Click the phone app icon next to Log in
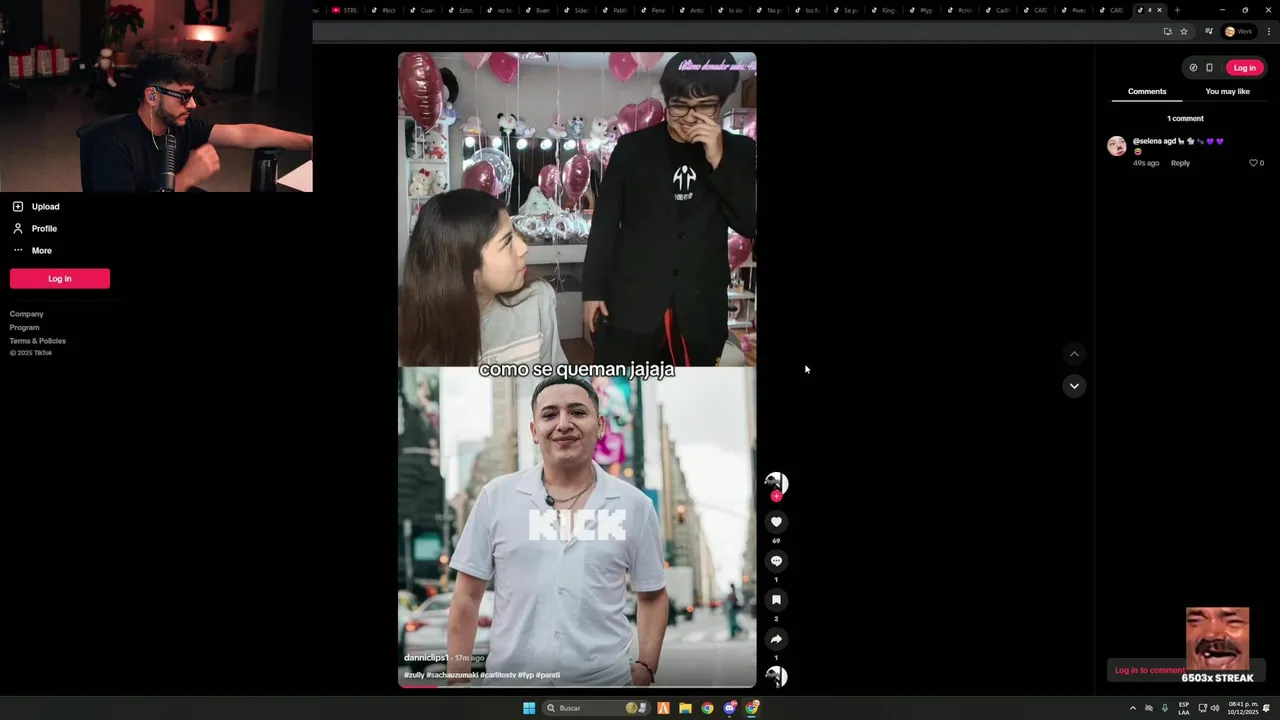Screen dimensions: 1280x720 point(1209,68)
